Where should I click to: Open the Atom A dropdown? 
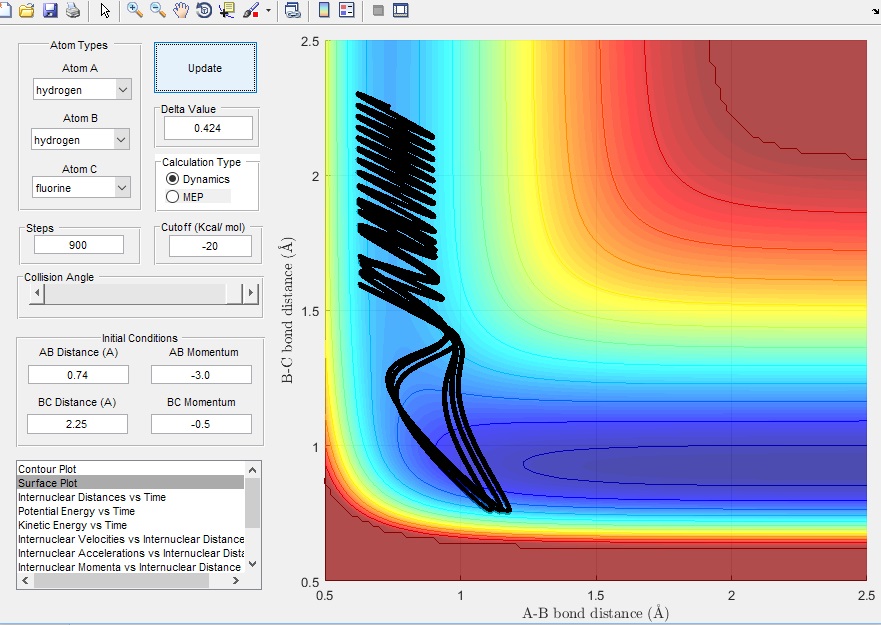(82, 90)
